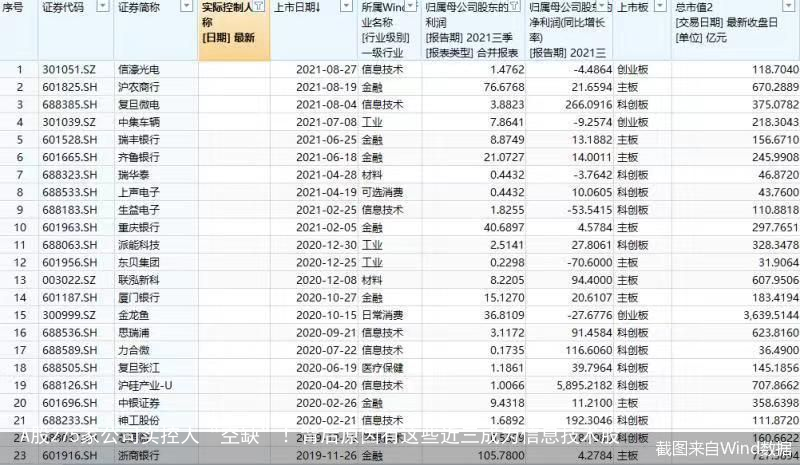Click stock code 688385.SH
This screenshot has width=800, height=465.
click(x=69, y=105)
